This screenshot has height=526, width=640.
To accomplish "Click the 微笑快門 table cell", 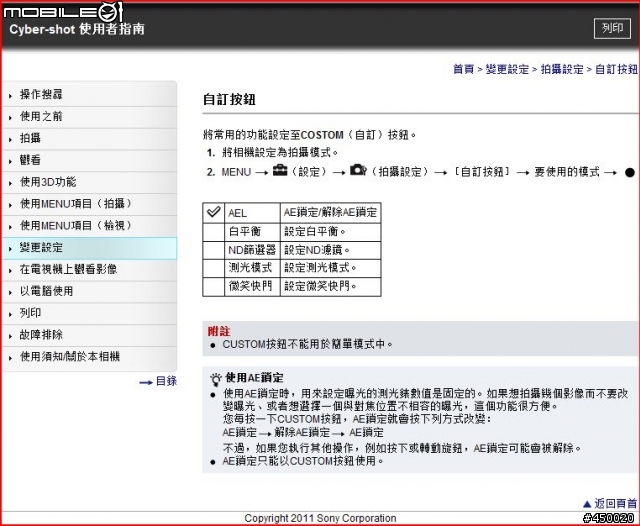I will pos(252,286).
